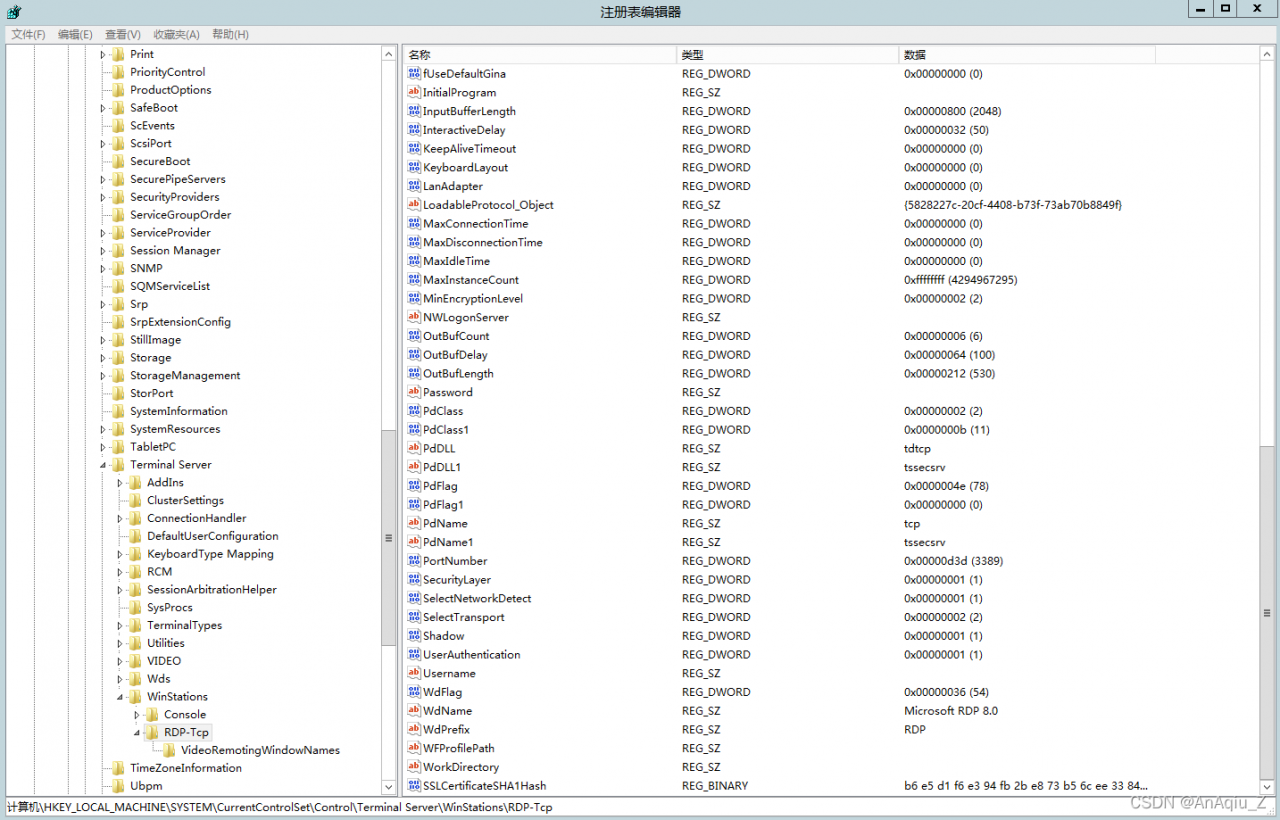Click the RDP-Tcp folder icon
This screenshot has height=820, width=1280.
152,732
